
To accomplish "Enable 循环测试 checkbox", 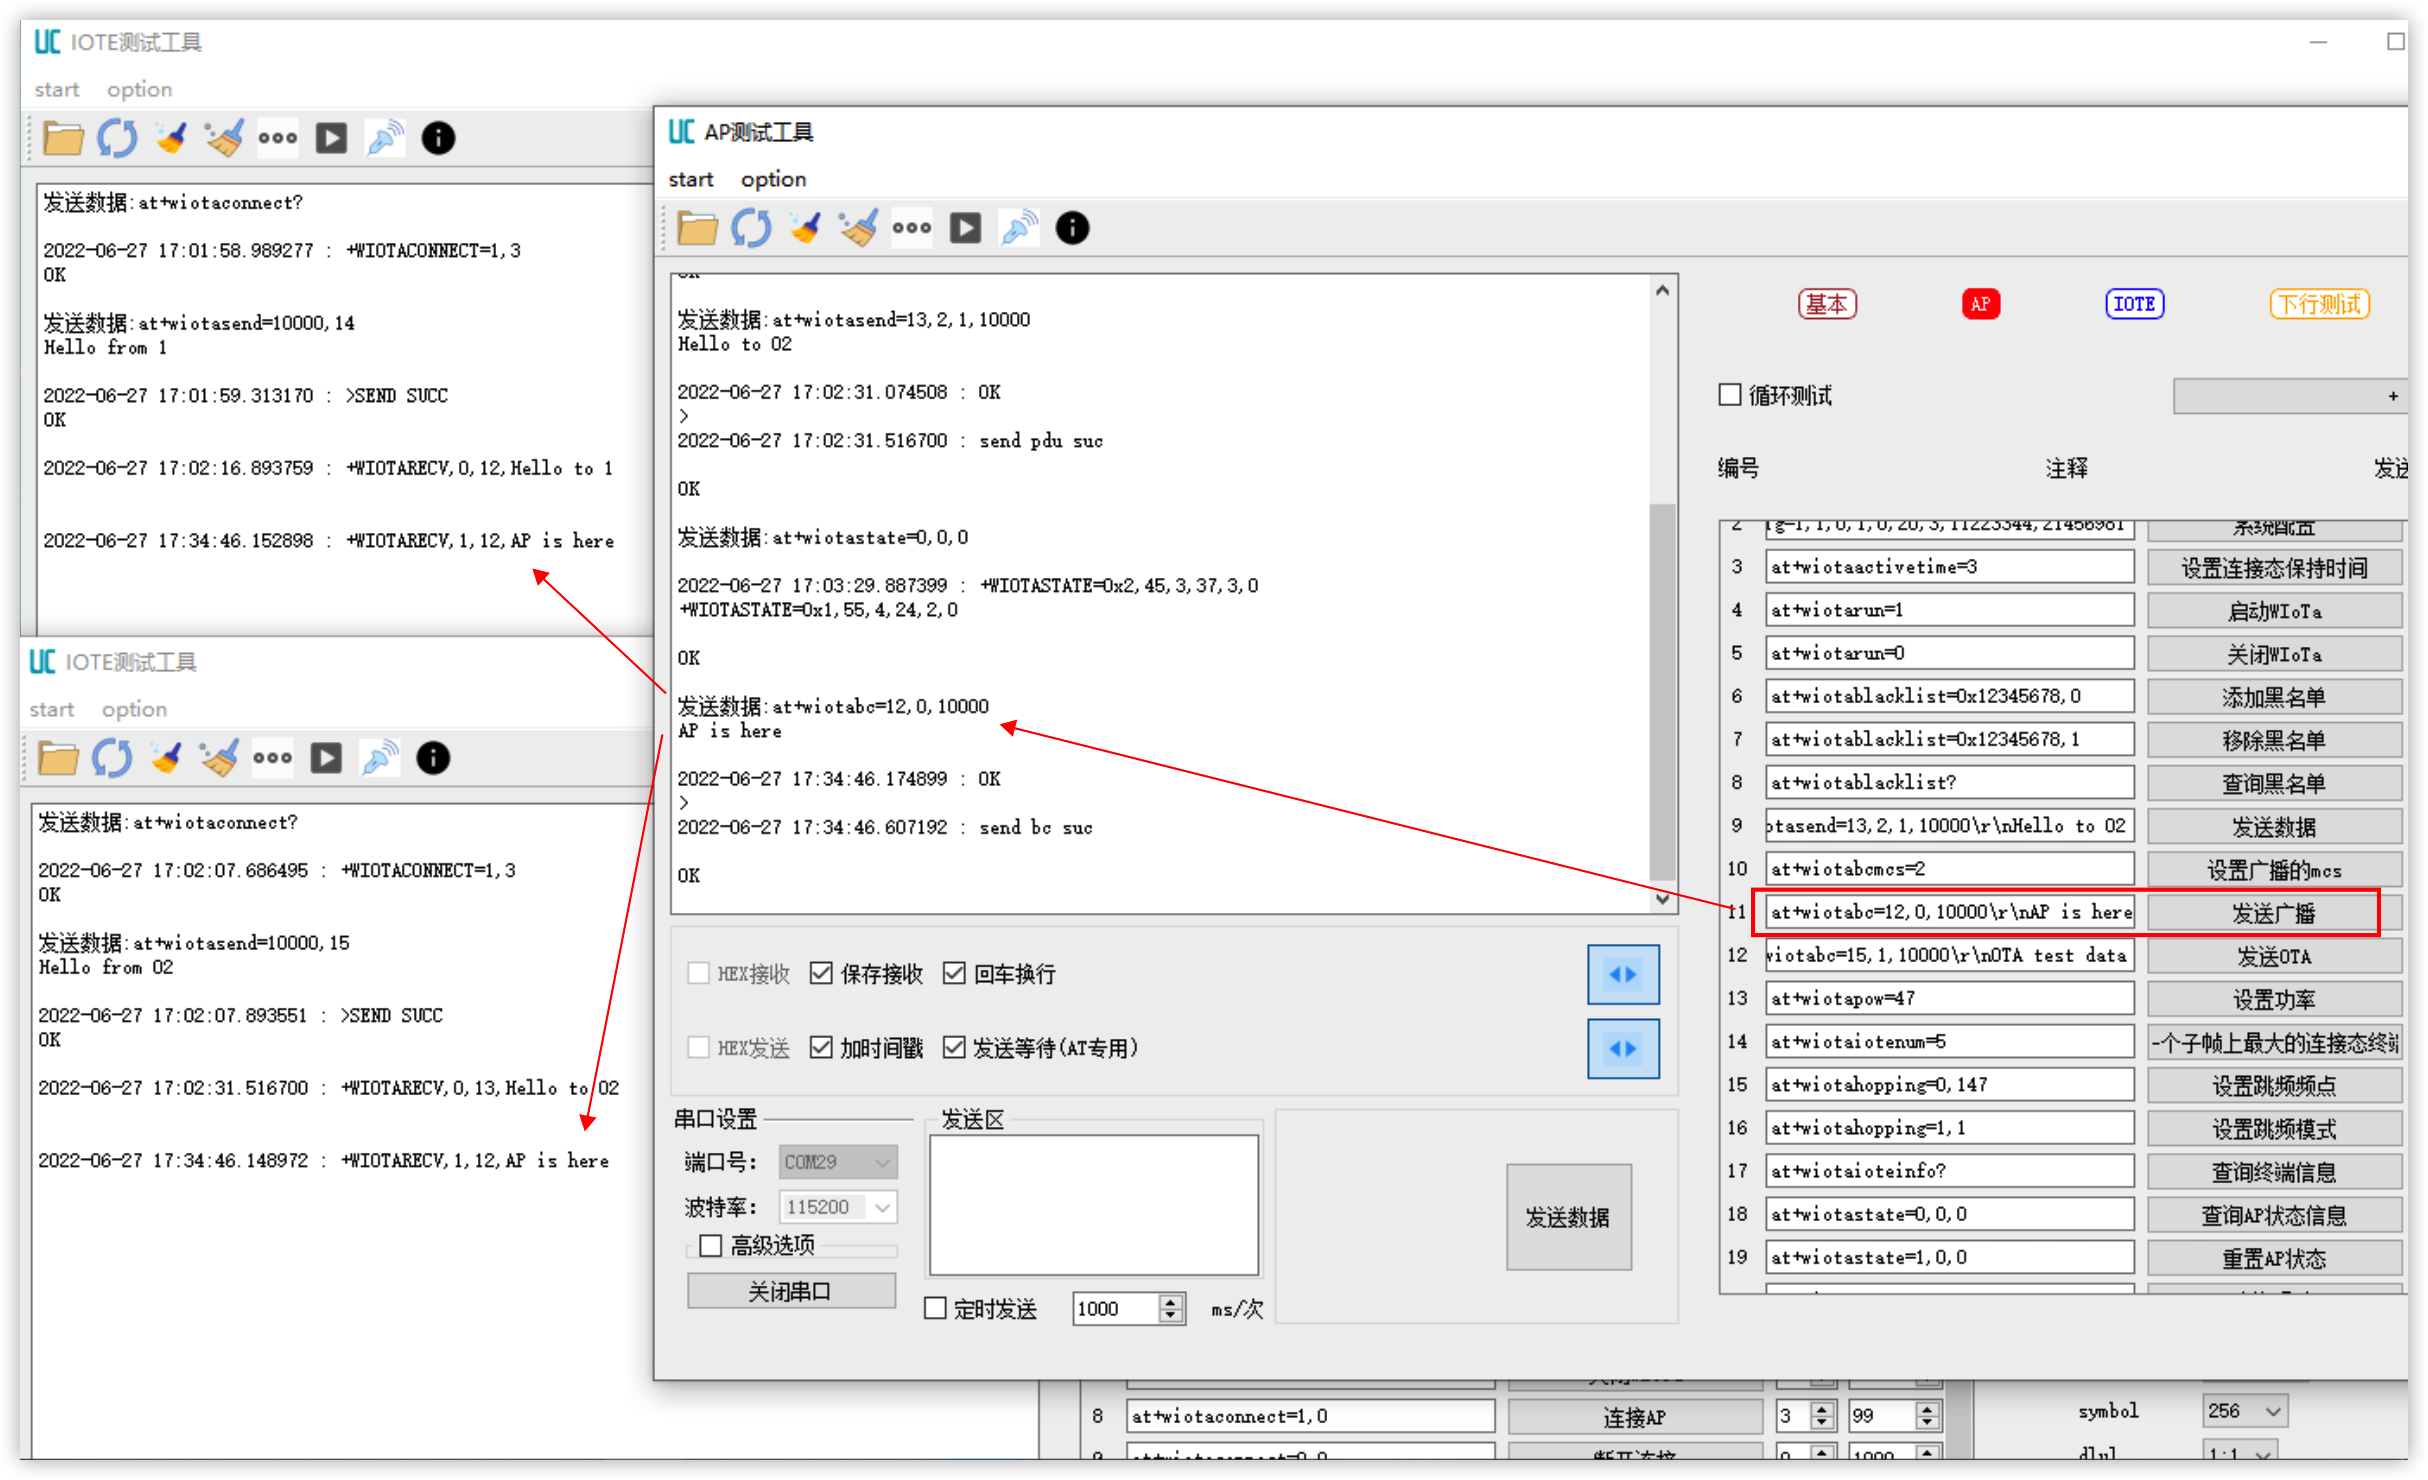I will coord(1730,395).
